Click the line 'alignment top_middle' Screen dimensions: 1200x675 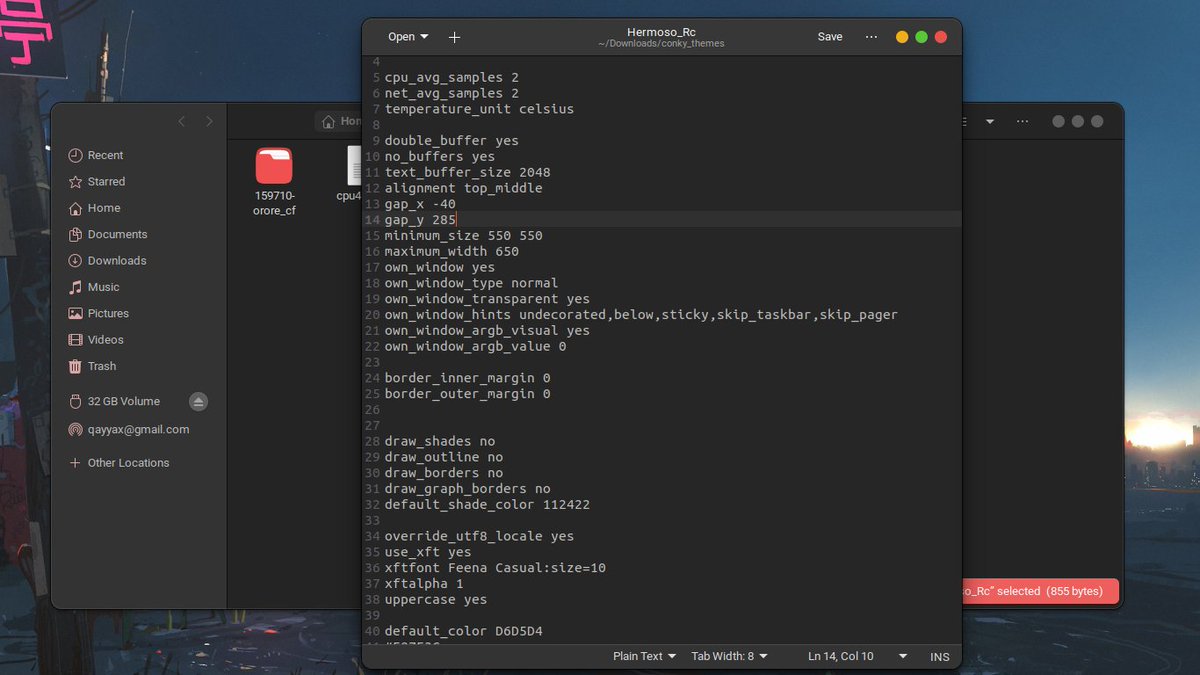click(464, 188)
